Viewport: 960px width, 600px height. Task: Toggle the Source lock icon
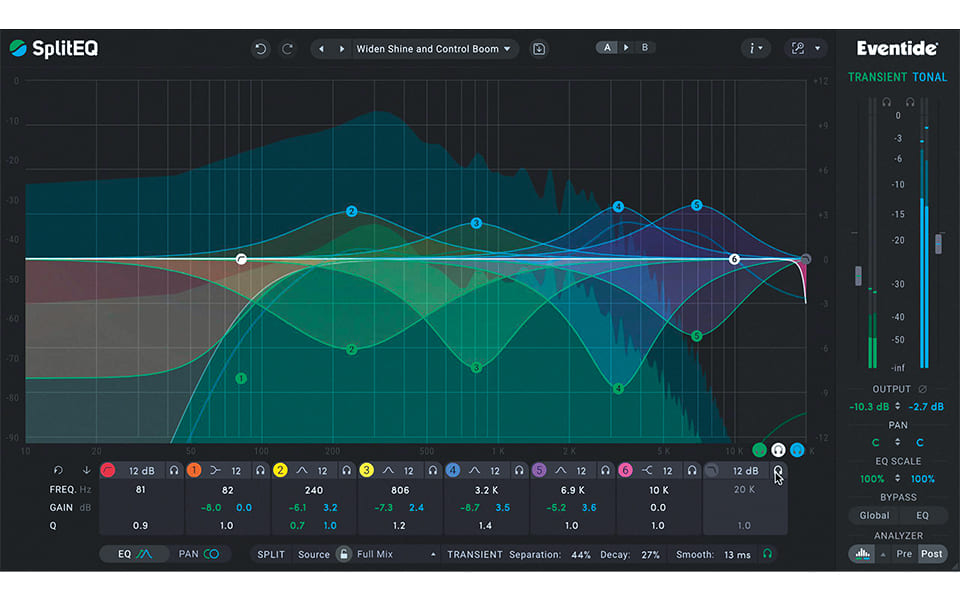point(343,554)
